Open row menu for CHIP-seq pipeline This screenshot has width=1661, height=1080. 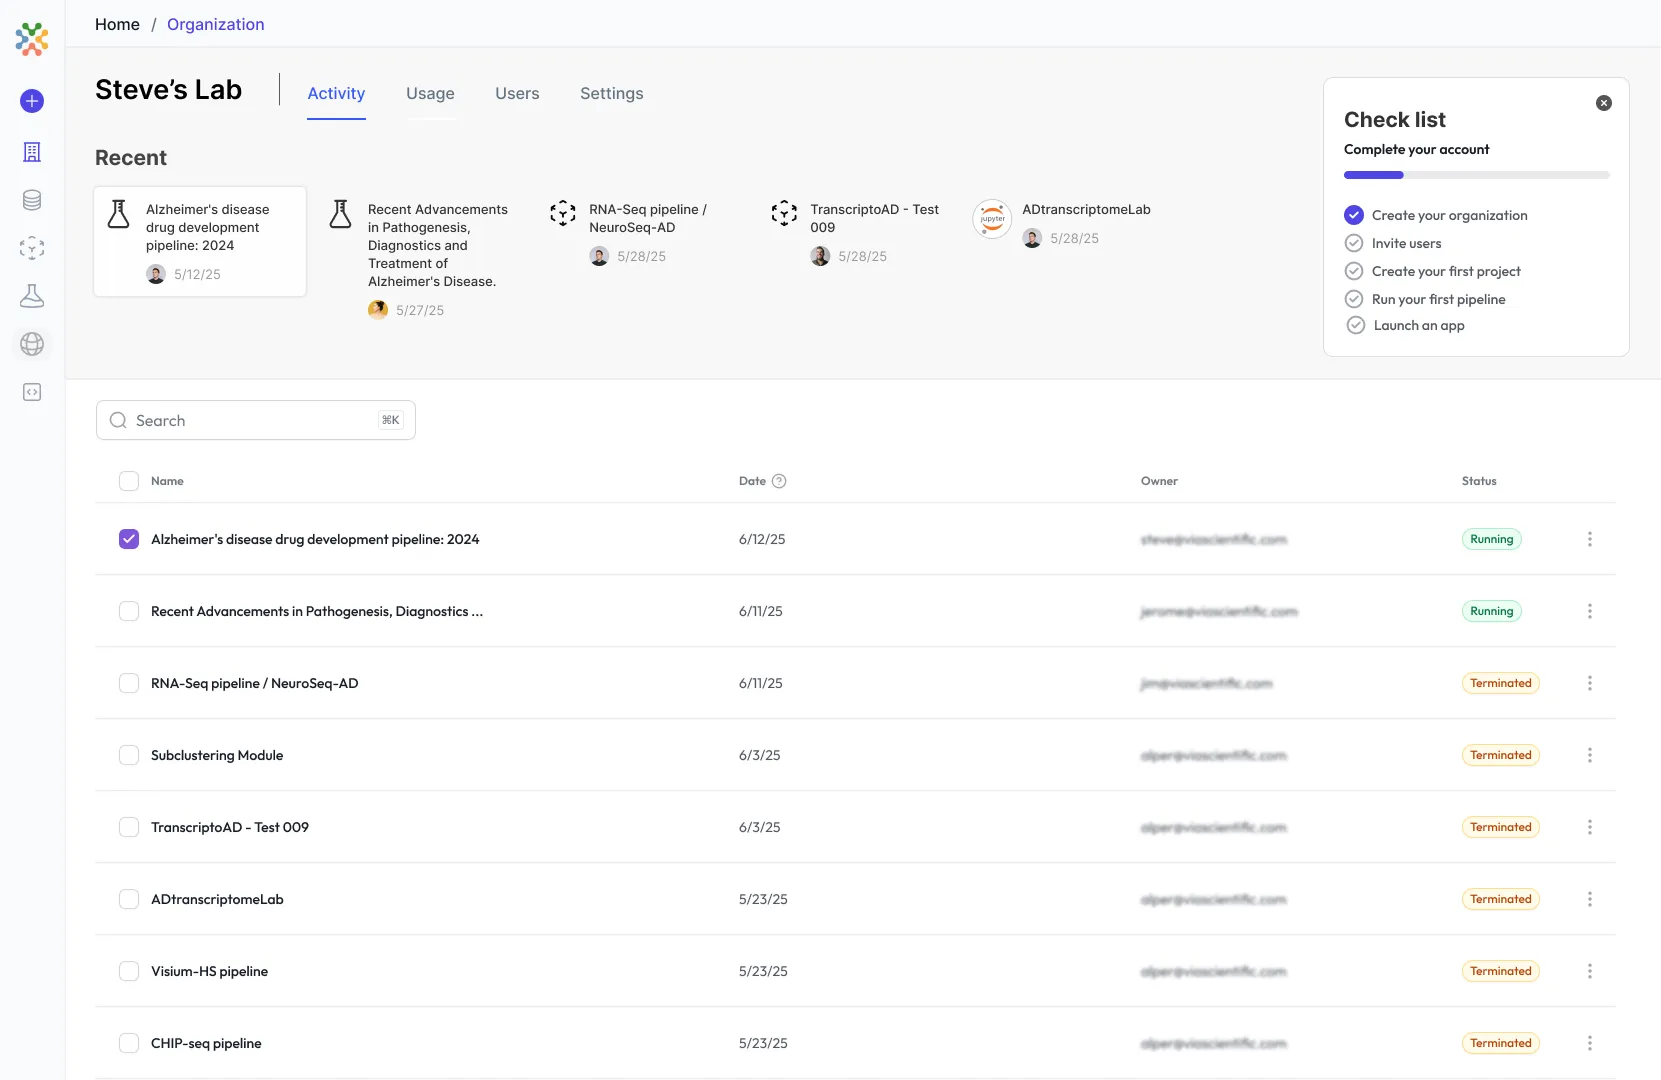tap(1590, 1043)
